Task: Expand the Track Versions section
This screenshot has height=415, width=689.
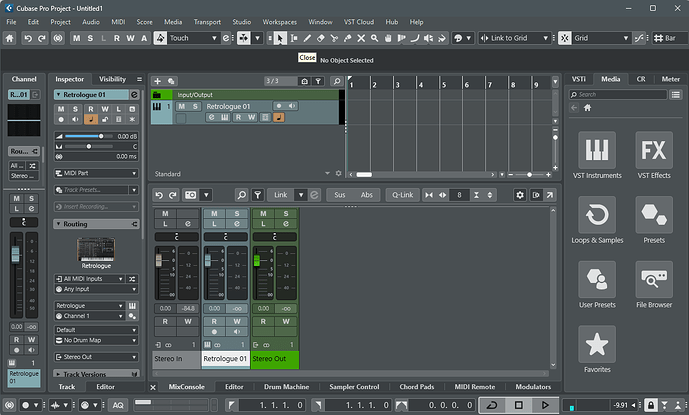Action: click(x=58, y=374)
